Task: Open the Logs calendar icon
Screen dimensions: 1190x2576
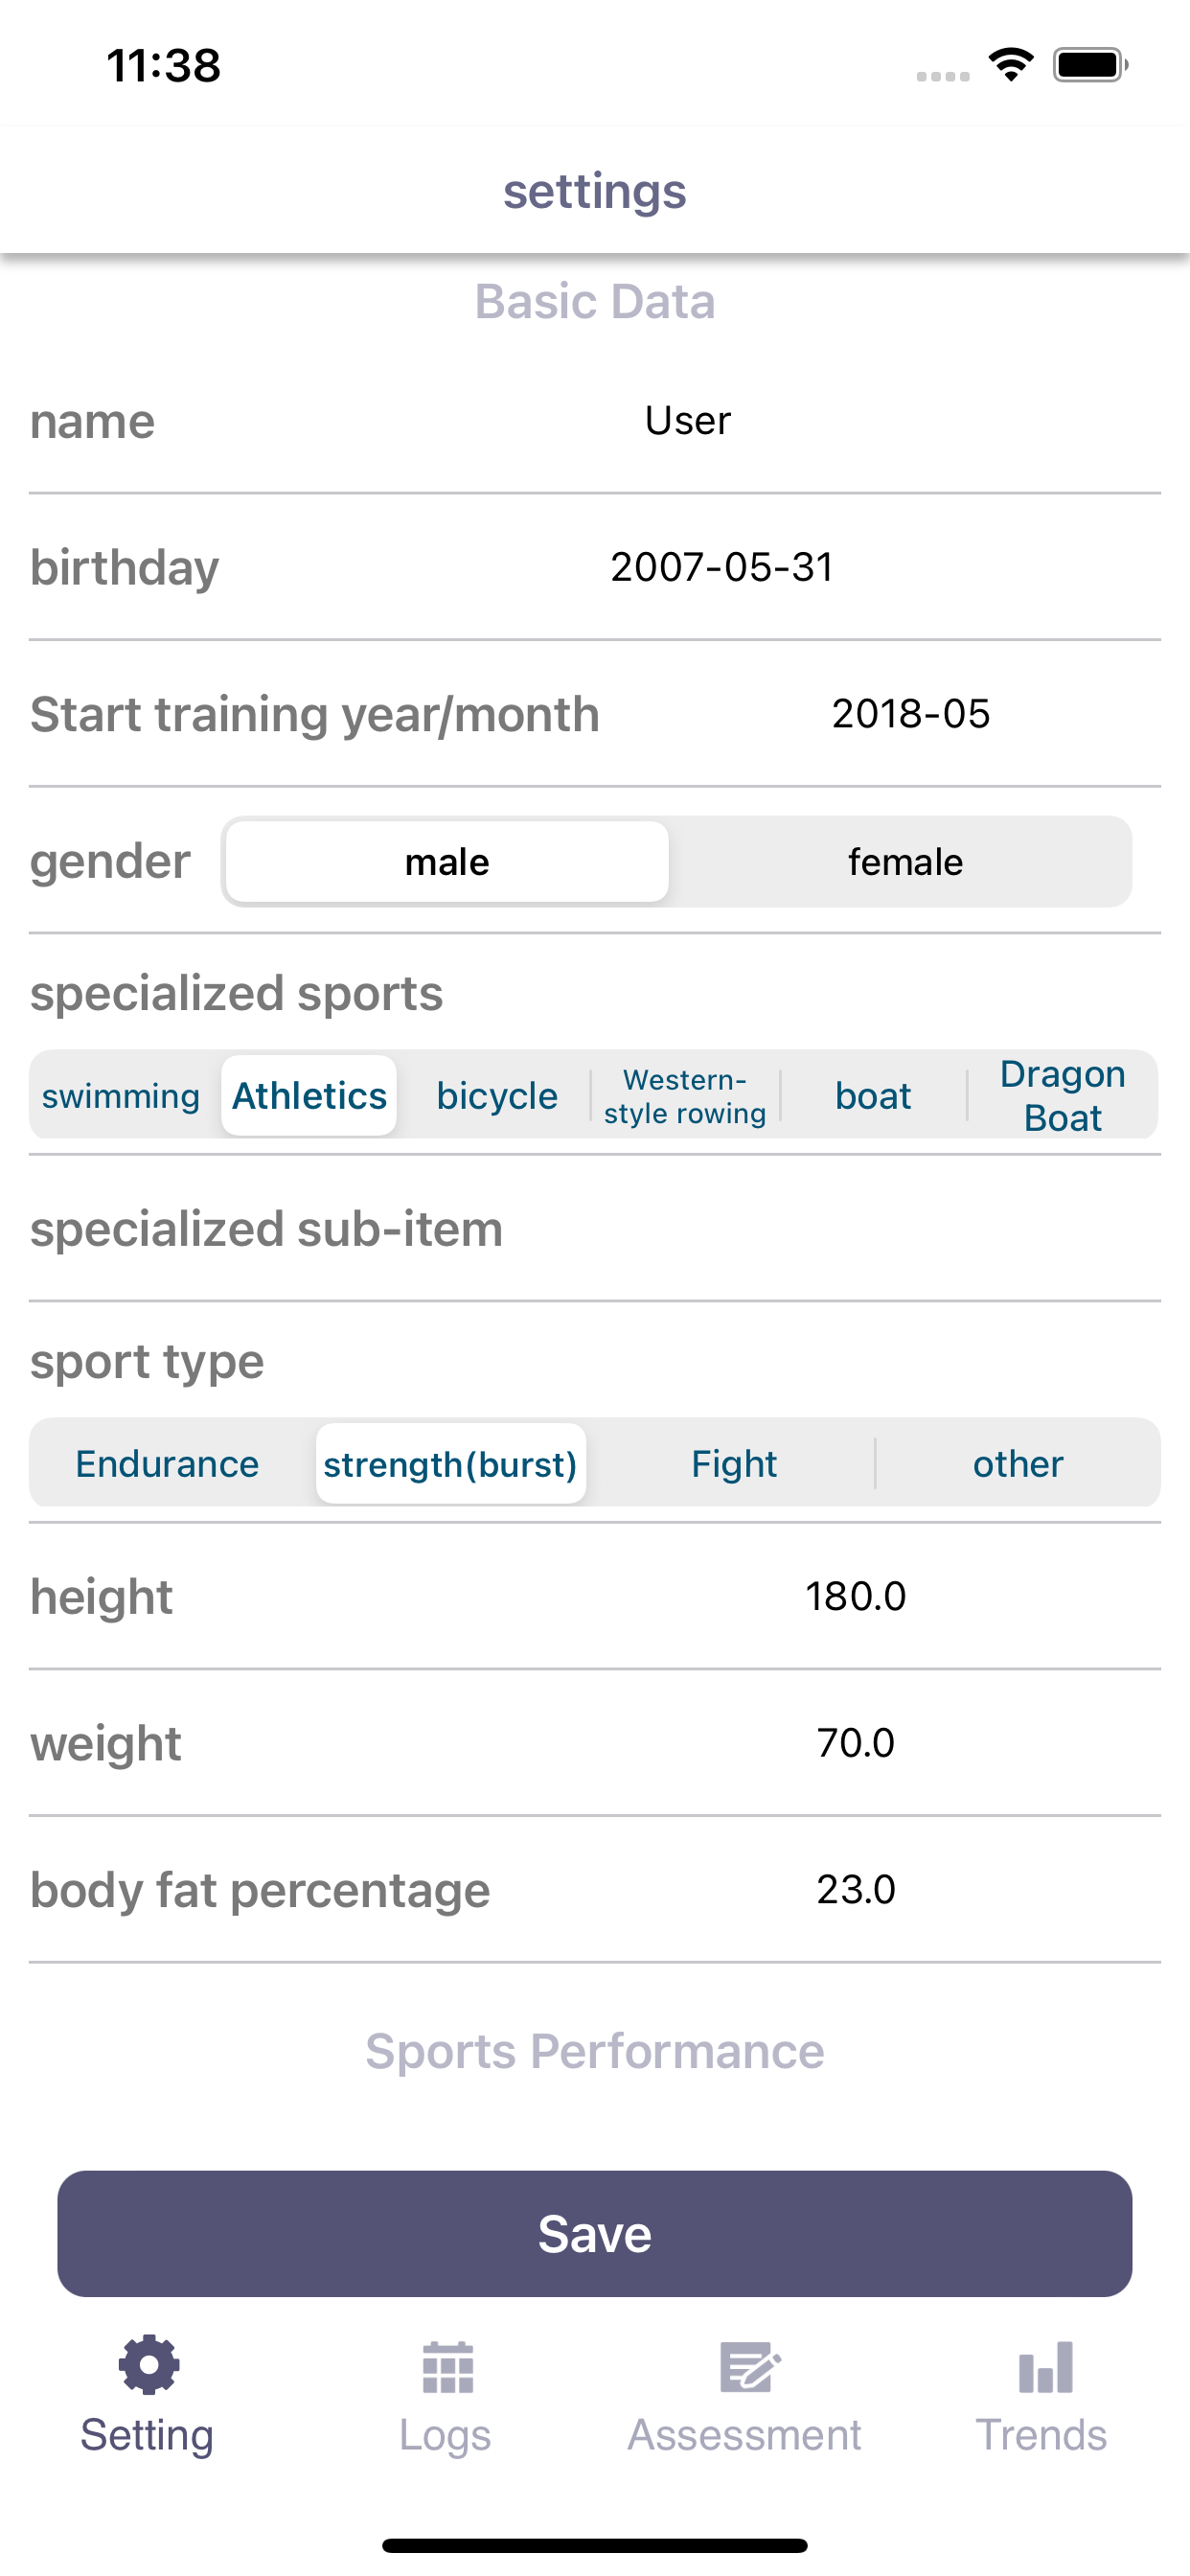Action: (447, 2366)
